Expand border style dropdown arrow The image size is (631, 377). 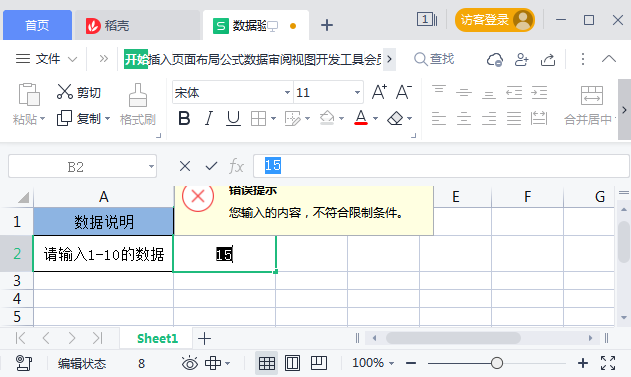(273, 119)
